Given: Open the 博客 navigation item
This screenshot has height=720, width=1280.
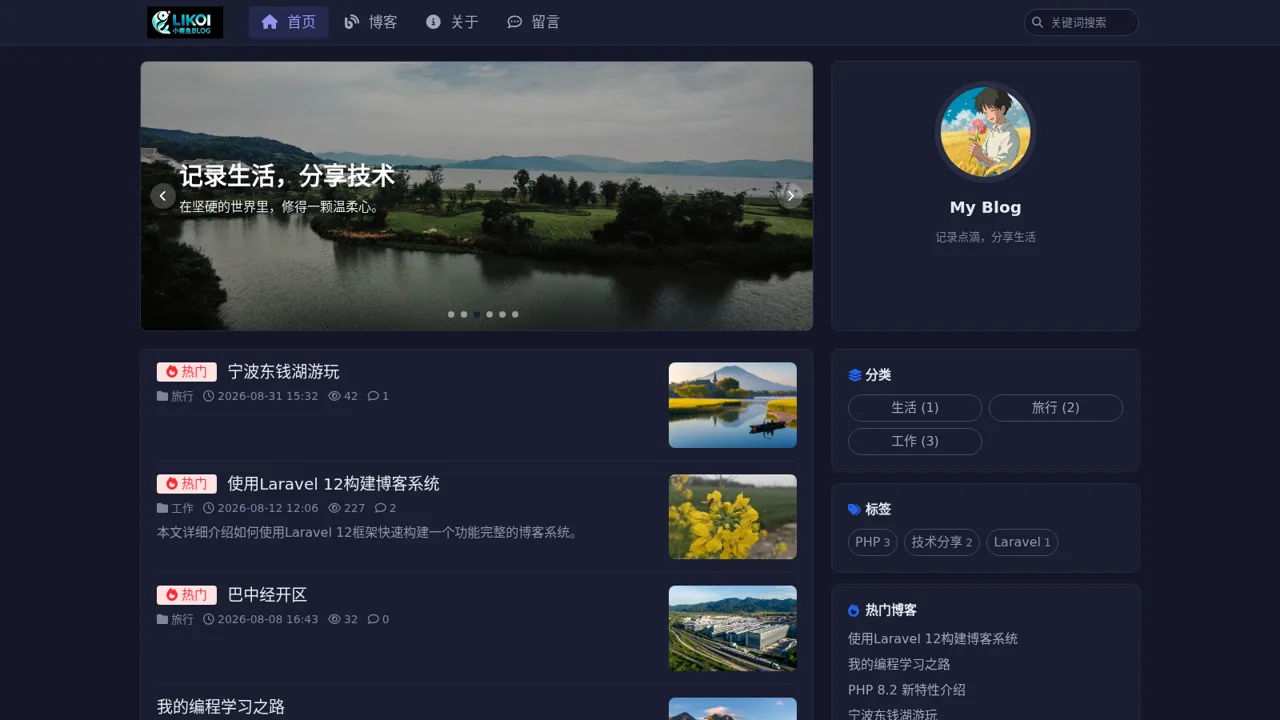Looking at the screenshot, I should pyautogui.click(x=371, y=22).
